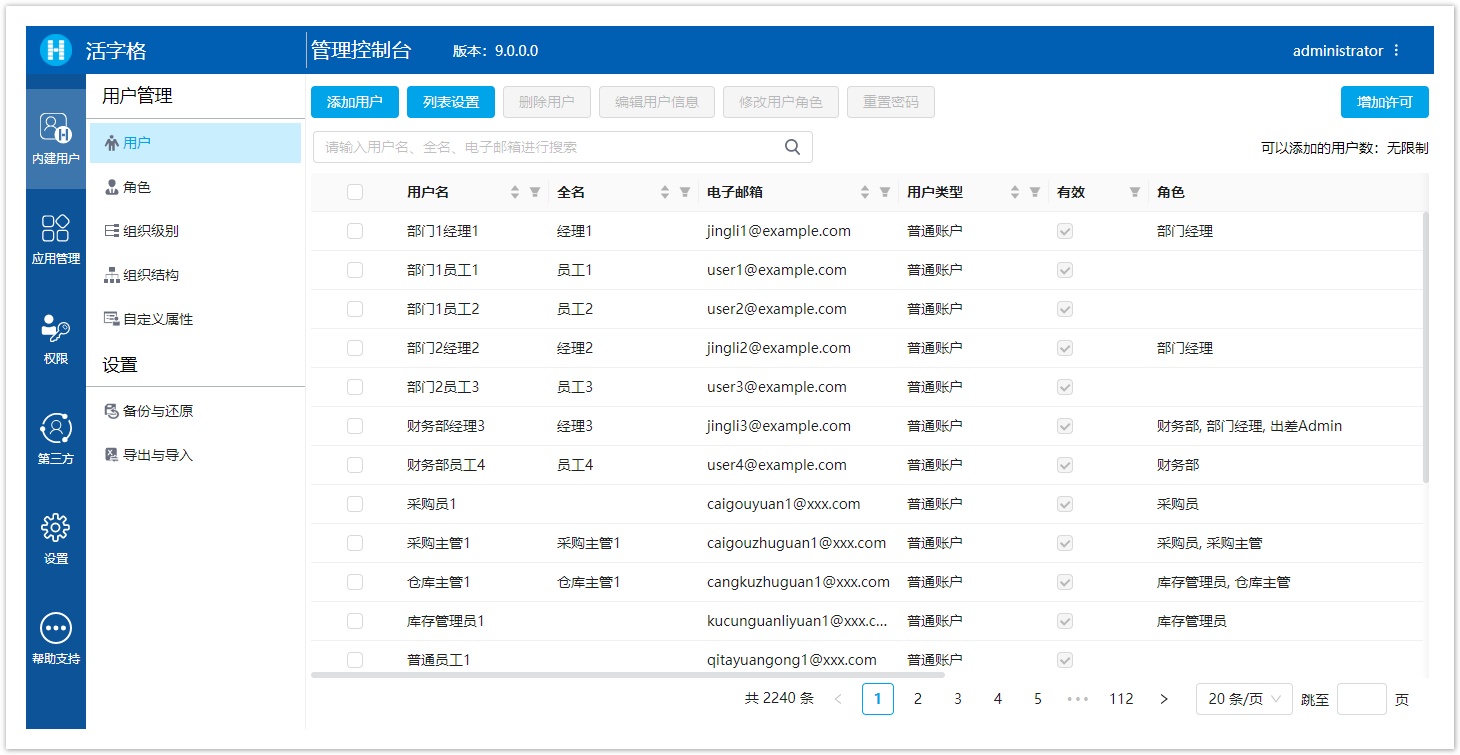The image size is (1460, 755).
Task: Open the 设置 gear sidebar section
Action: click(x=56, y=539)
